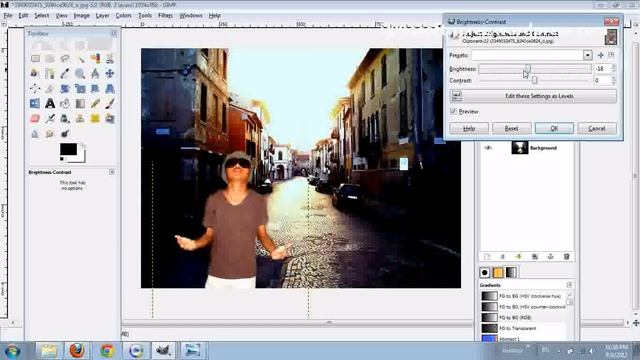The height and width of the screenshot is (360, 640).
Task: Switch to the Brushes tab
Action: 484,272
